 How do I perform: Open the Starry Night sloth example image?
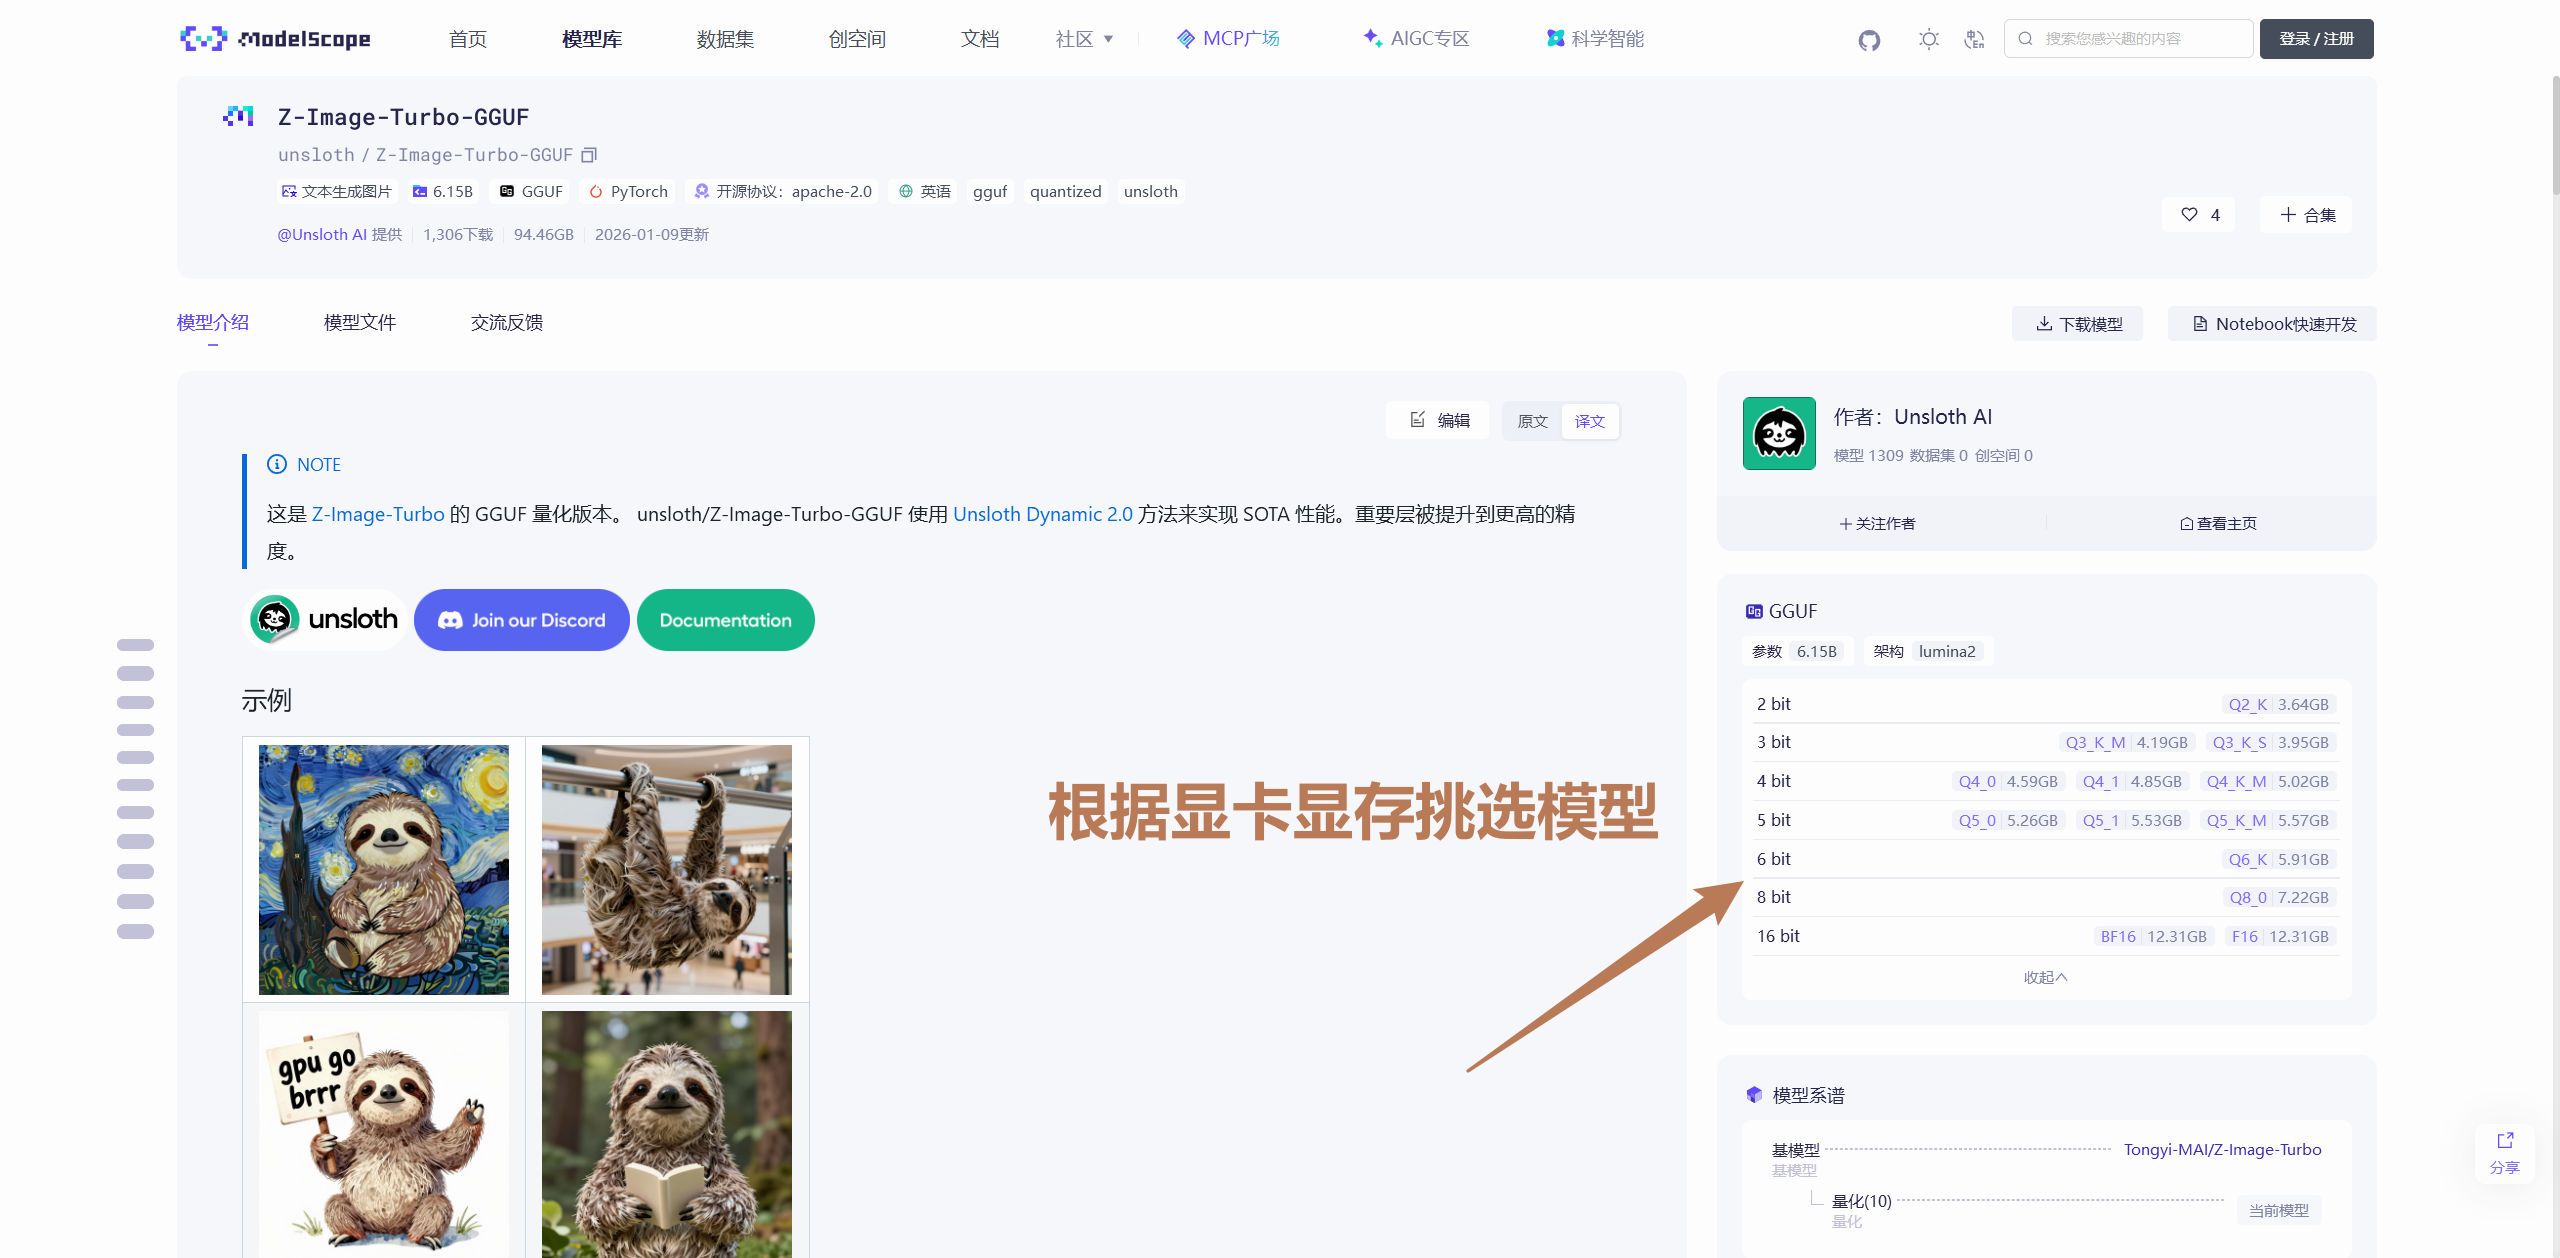384,869
